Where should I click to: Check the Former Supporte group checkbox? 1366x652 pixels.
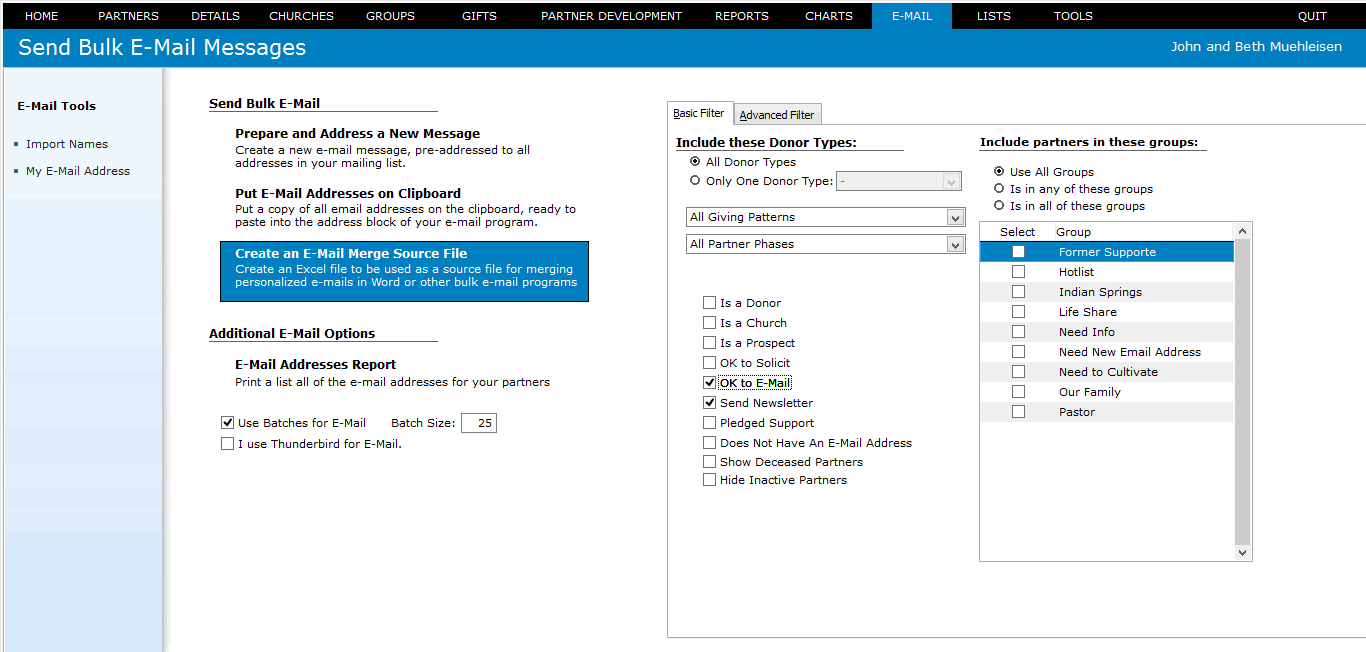click(1018, 252)
